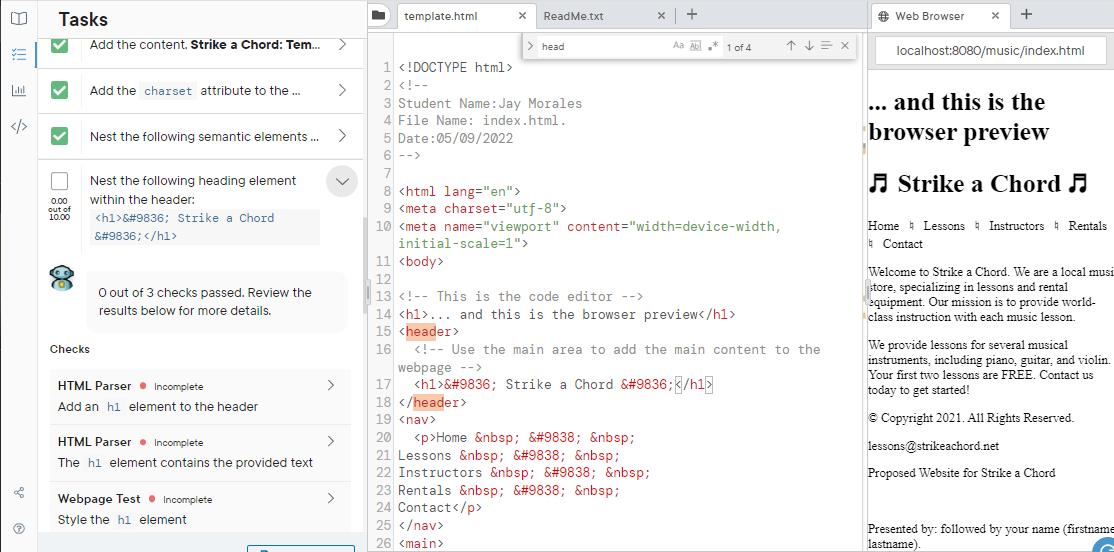
Task: Click globe icon on Web Browser tab
Action: pyautogui.click(x=883, y=16)
